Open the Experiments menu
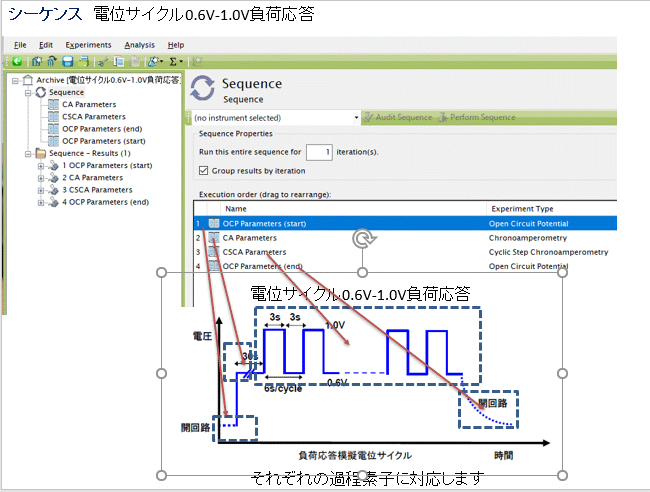The image size is (650, 492). point(88,45)
